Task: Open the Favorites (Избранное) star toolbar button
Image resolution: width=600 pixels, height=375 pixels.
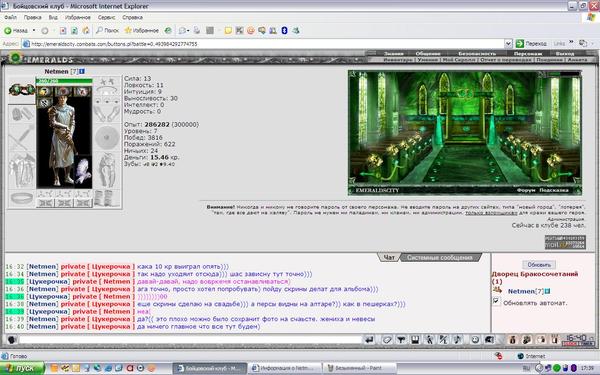Action: click(142, 31)
